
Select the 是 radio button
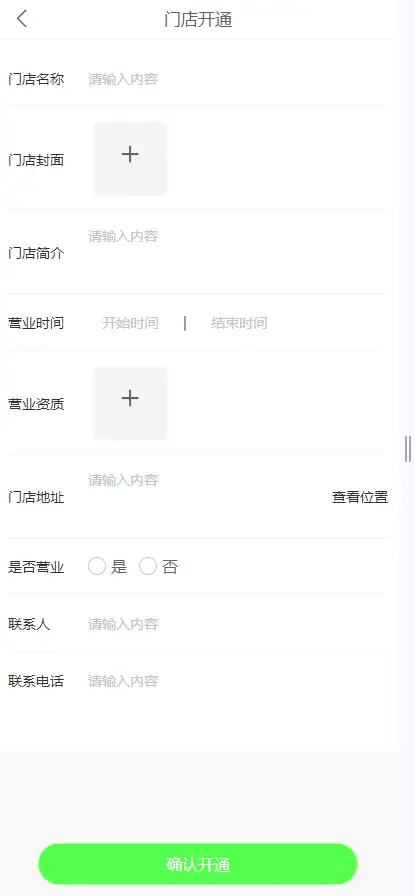coord(97,567)
